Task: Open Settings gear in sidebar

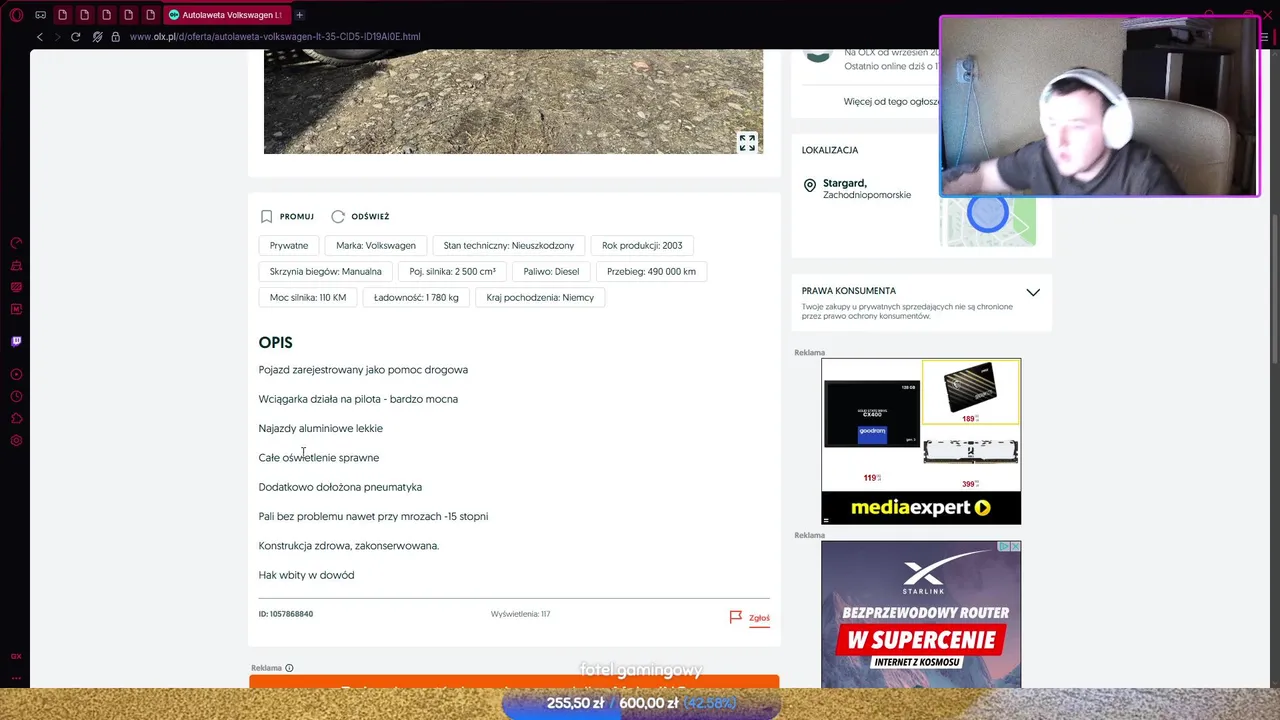Action: [16, 440]
